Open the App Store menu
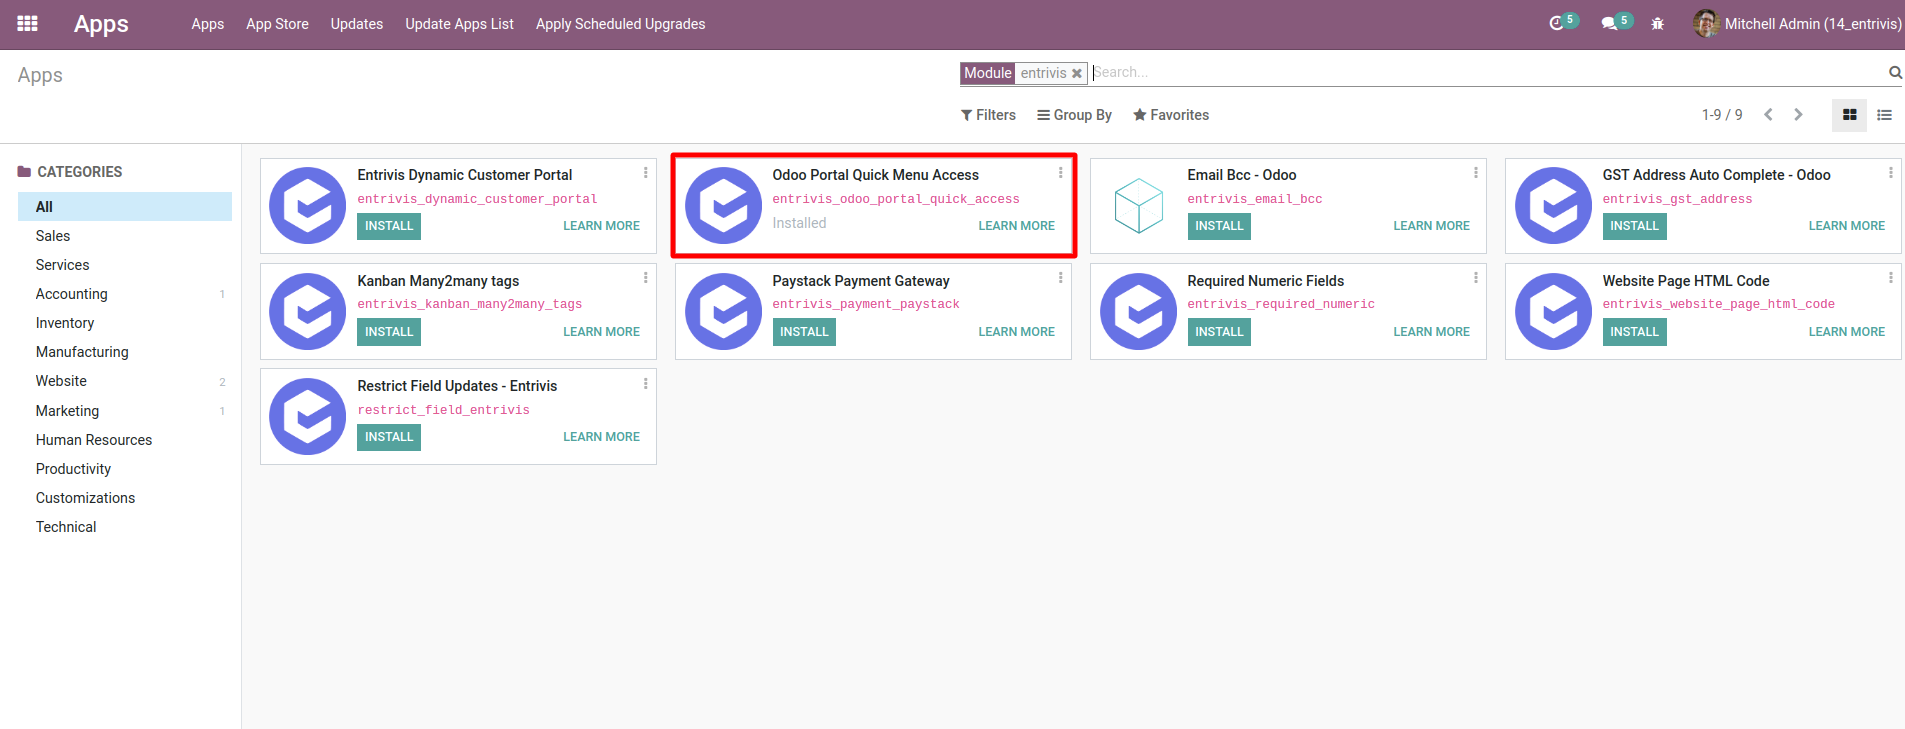The image size is (1905, 729). pos(277,24)
